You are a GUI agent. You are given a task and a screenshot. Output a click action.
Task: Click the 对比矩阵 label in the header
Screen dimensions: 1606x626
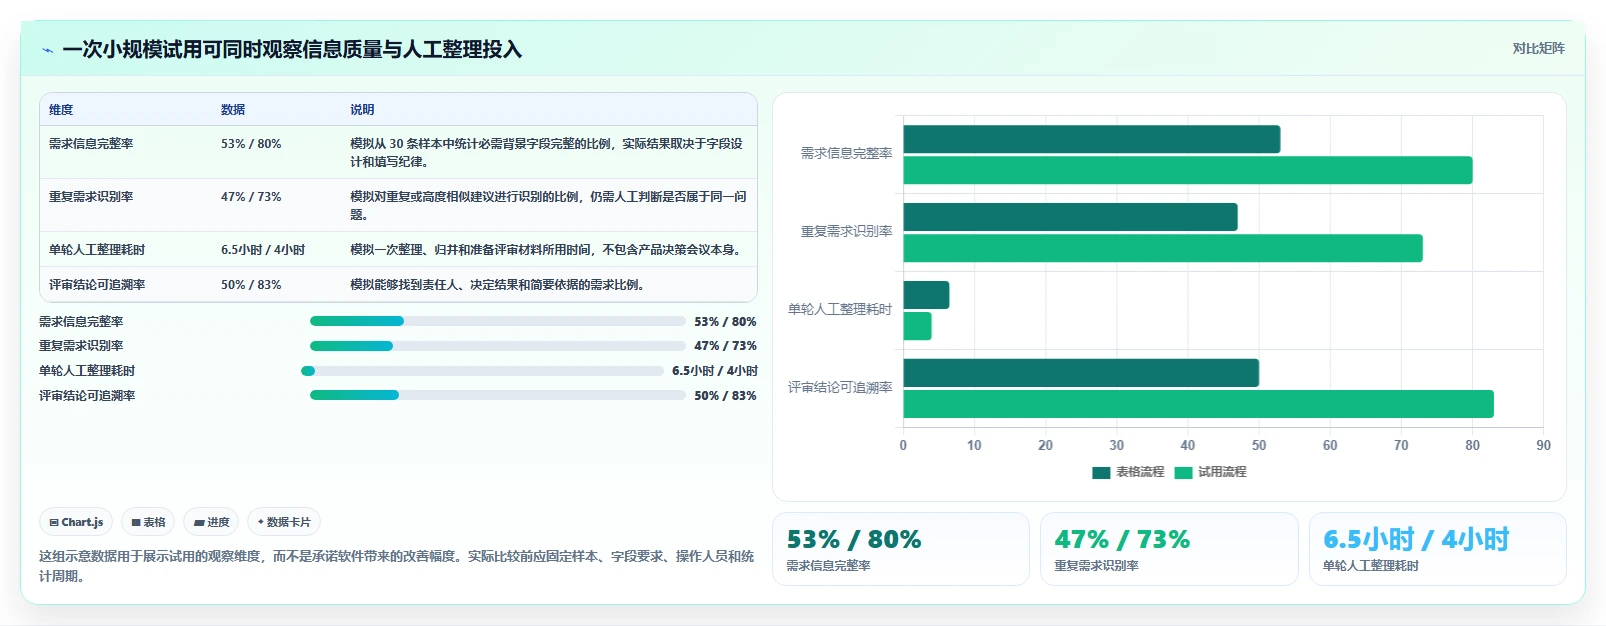point(1538,48)
